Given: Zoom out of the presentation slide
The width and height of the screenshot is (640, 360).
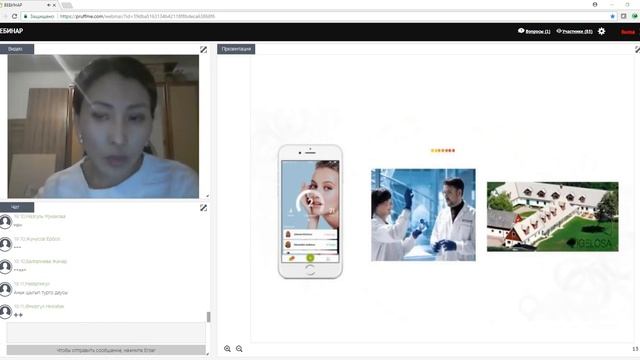Looking at the screenshot, I should (239, 349).
